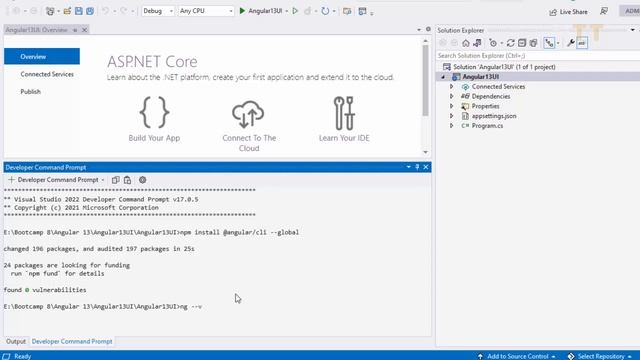The height and width of the screenshot is (360, 640).
Task: Click the Search Solution Explorer field
Action: click(x=537, y=56)
